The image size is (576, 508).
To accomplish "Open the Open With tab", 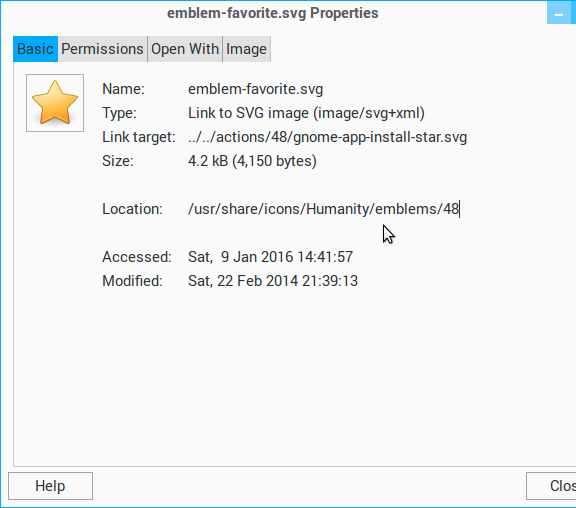I will (x=185, y=49).
